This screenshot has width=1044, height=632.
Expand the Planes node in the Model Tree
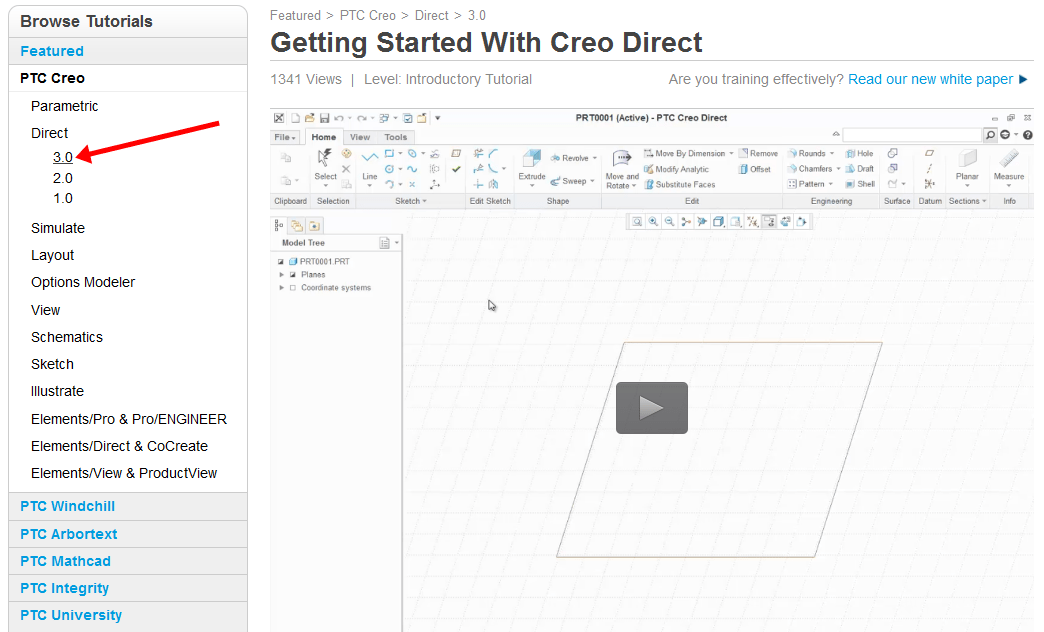click(x=282, y=274)
